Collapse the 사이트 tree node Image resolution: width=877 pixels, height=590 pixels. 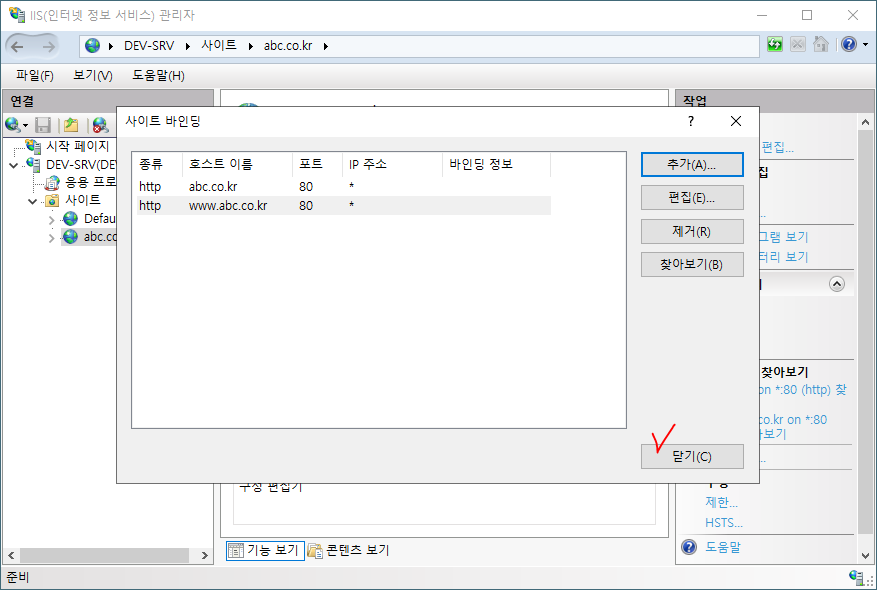(33, 201)
